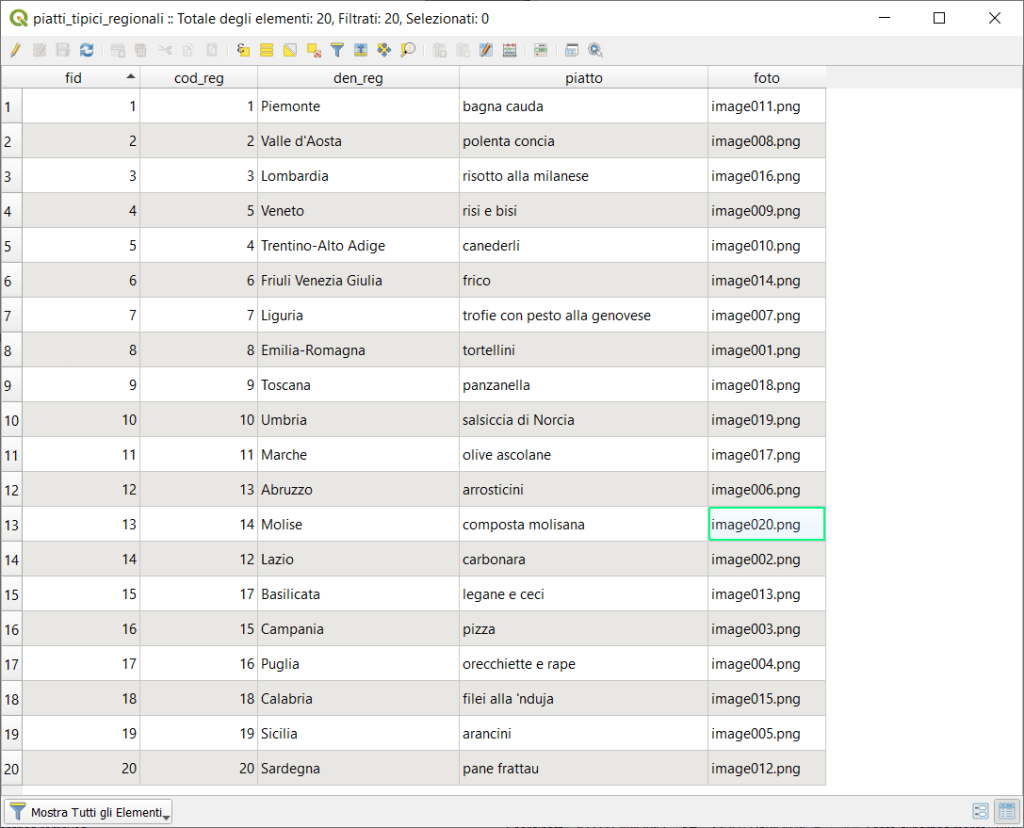Screen dimensions: 1024x828
Task: Toggle editing mode with the pencil icon
Action: (x=15, y=50)
